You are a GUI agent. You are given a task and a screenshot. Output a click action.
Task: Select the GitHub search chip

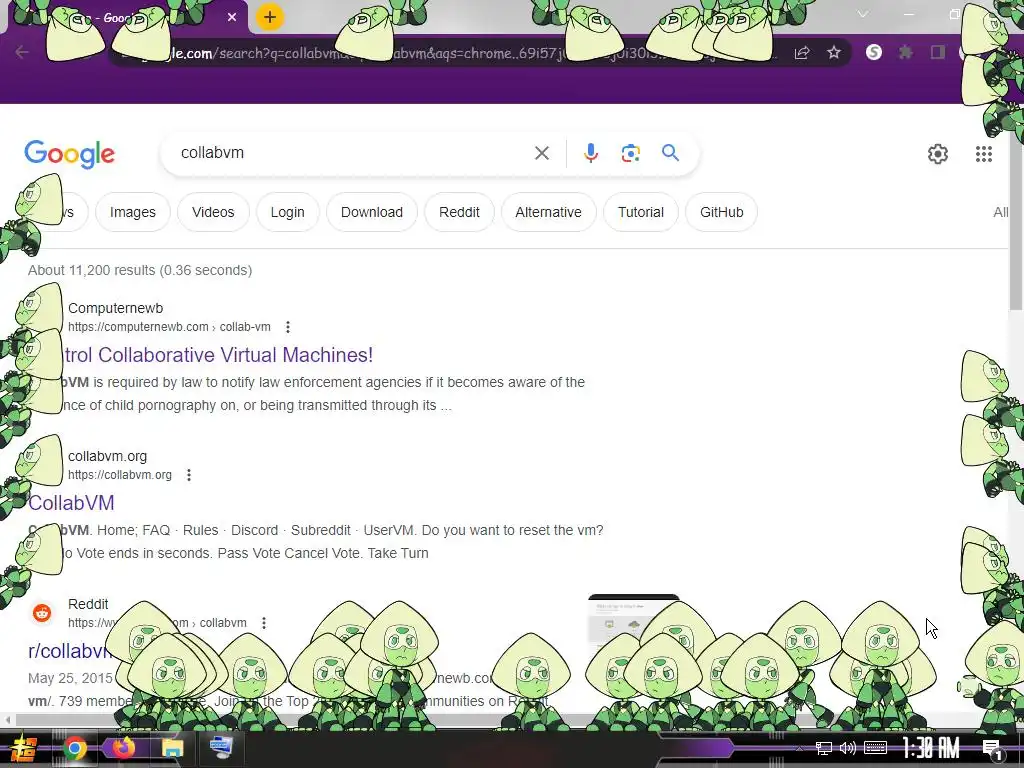tap(722, 212)
